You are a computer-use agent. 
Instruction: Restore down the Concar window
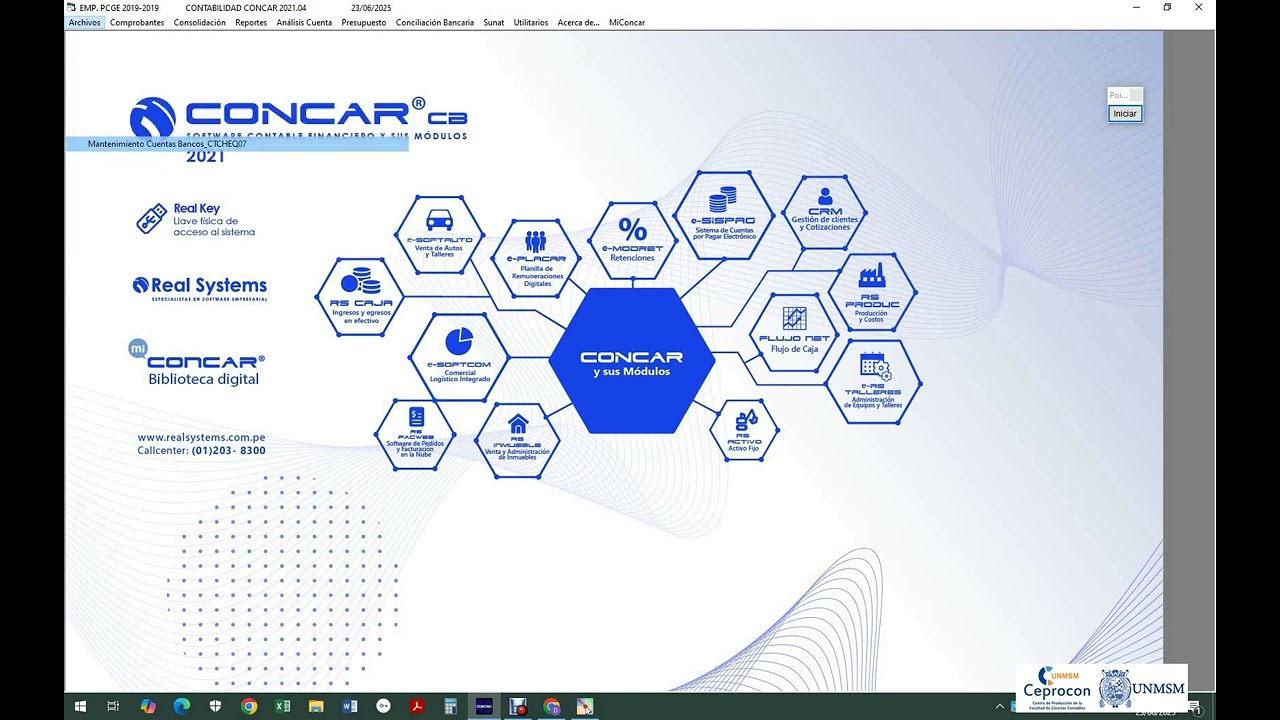coord(1167,7)
